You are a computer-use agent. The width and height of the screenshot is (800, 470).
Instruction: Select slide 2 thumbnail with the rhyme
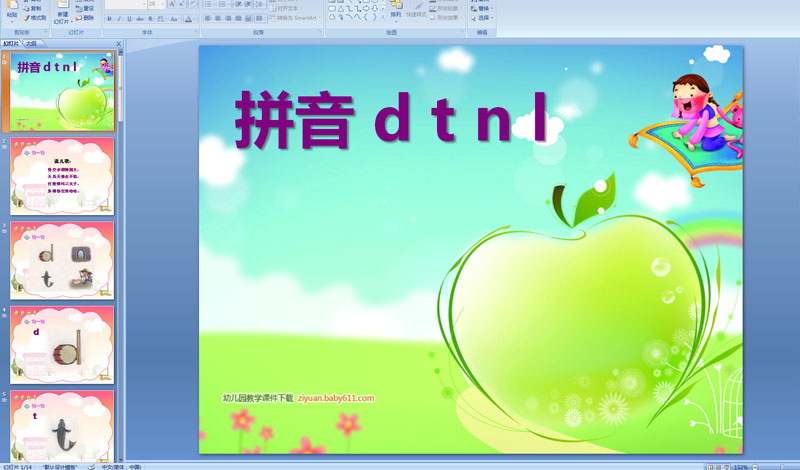pos(62,176)
